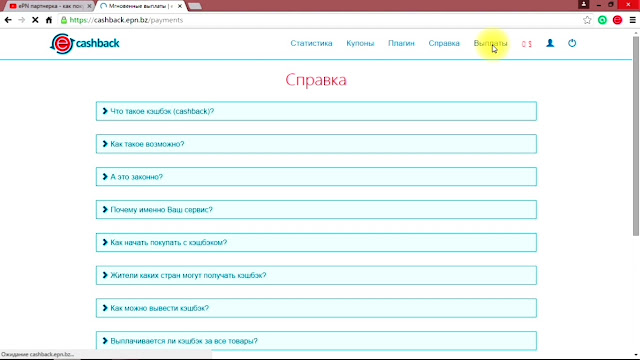Open green circular extension icon
Screen dimensions: 640x360
point(602,20)
